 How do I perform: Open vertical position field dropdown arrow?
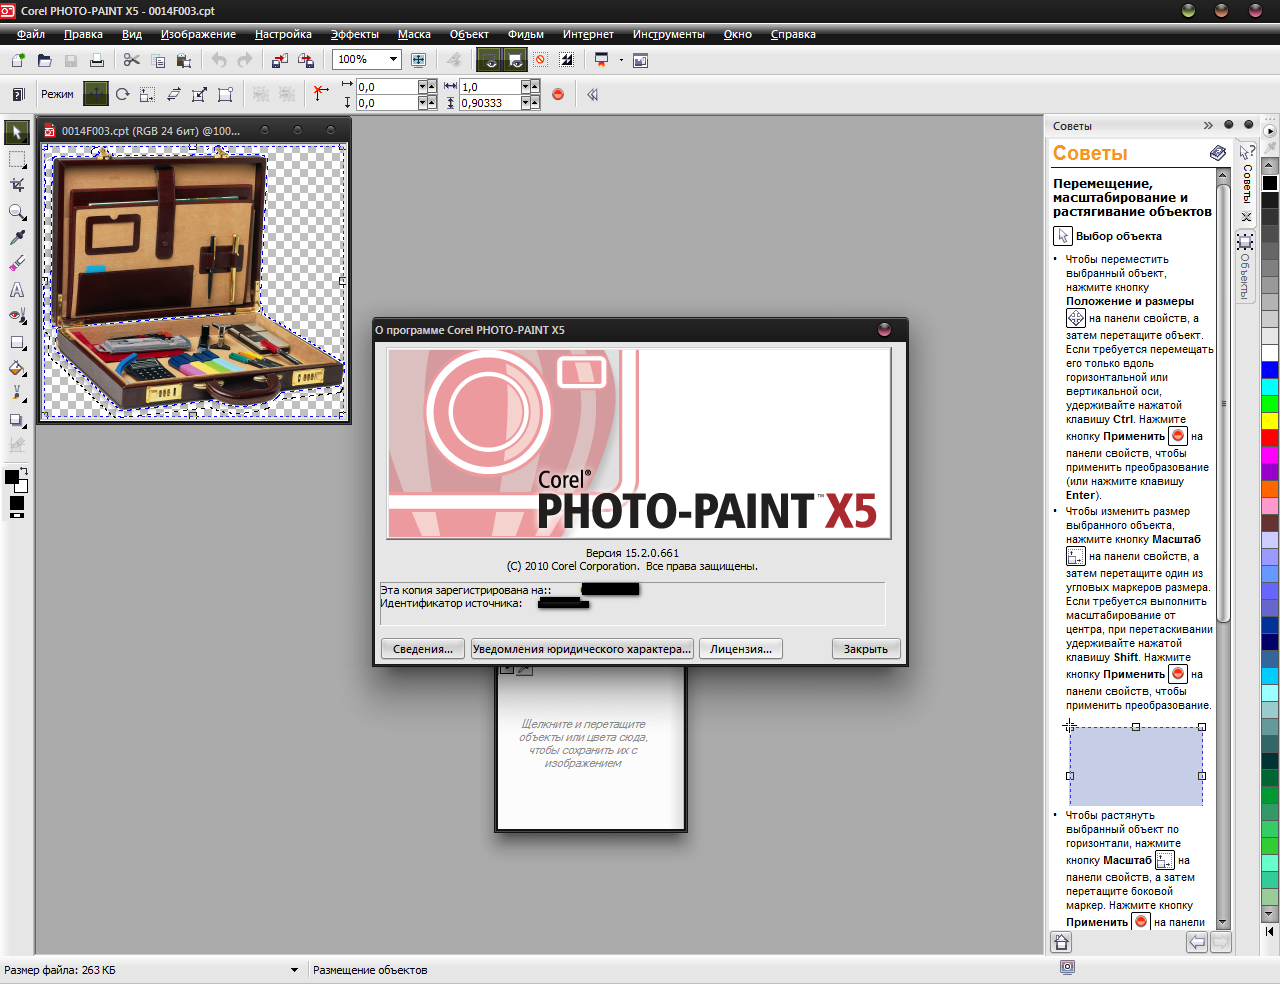click(x=422, y=103)
